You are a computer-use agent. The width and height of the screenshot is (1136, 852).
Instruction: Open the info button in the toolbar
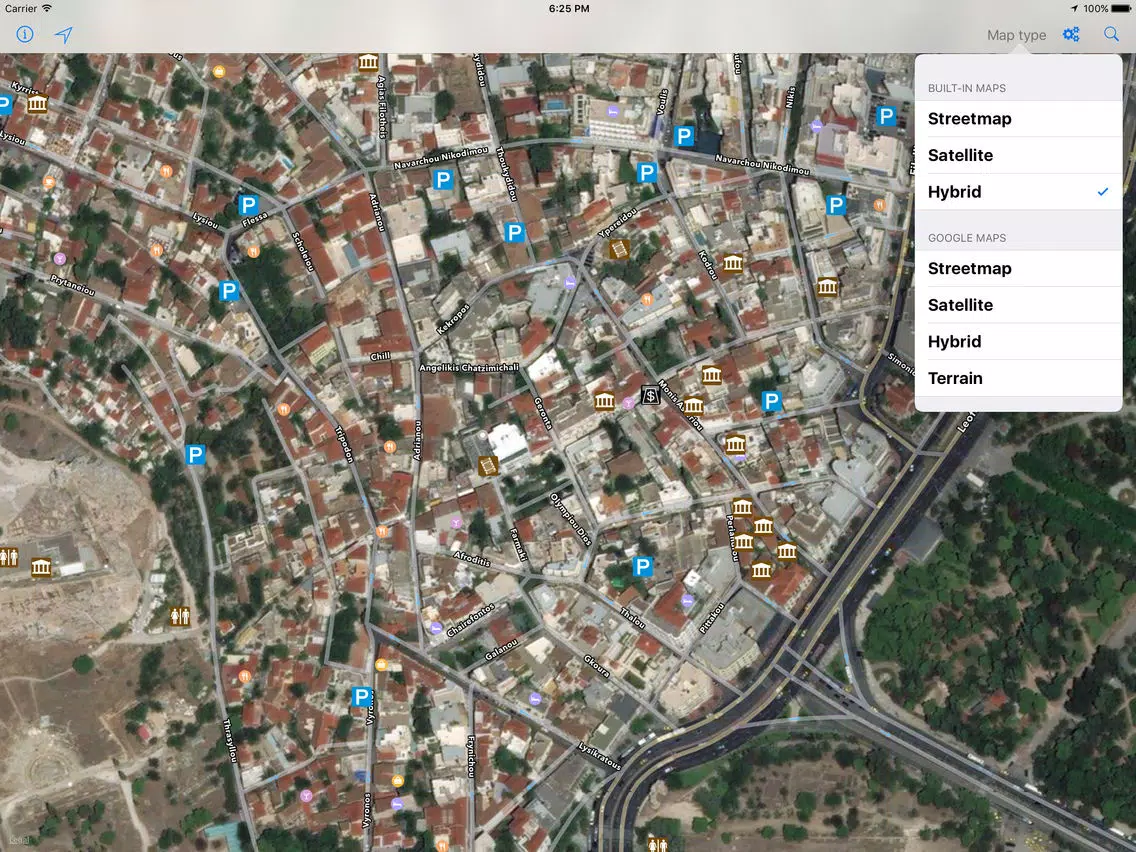(x=25, y=34)
